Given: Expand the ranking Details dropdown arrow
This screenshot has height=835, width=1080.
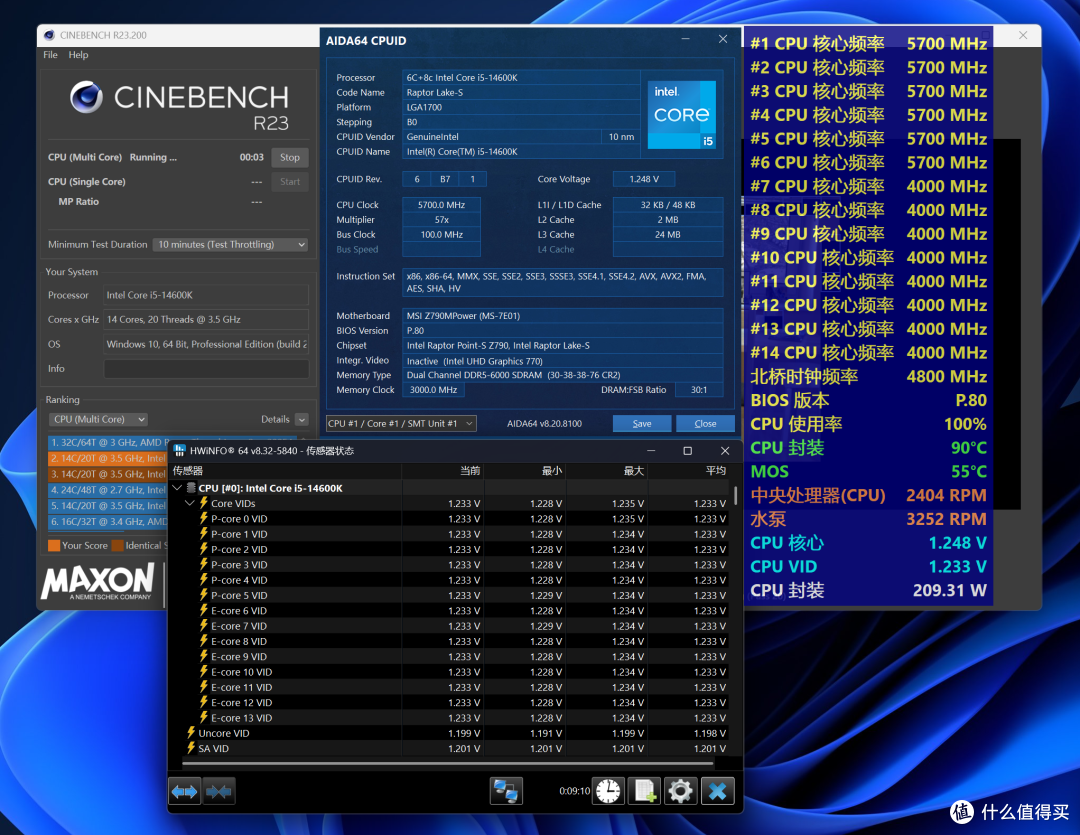Looking at the screenshot, I should coord(302,419).
